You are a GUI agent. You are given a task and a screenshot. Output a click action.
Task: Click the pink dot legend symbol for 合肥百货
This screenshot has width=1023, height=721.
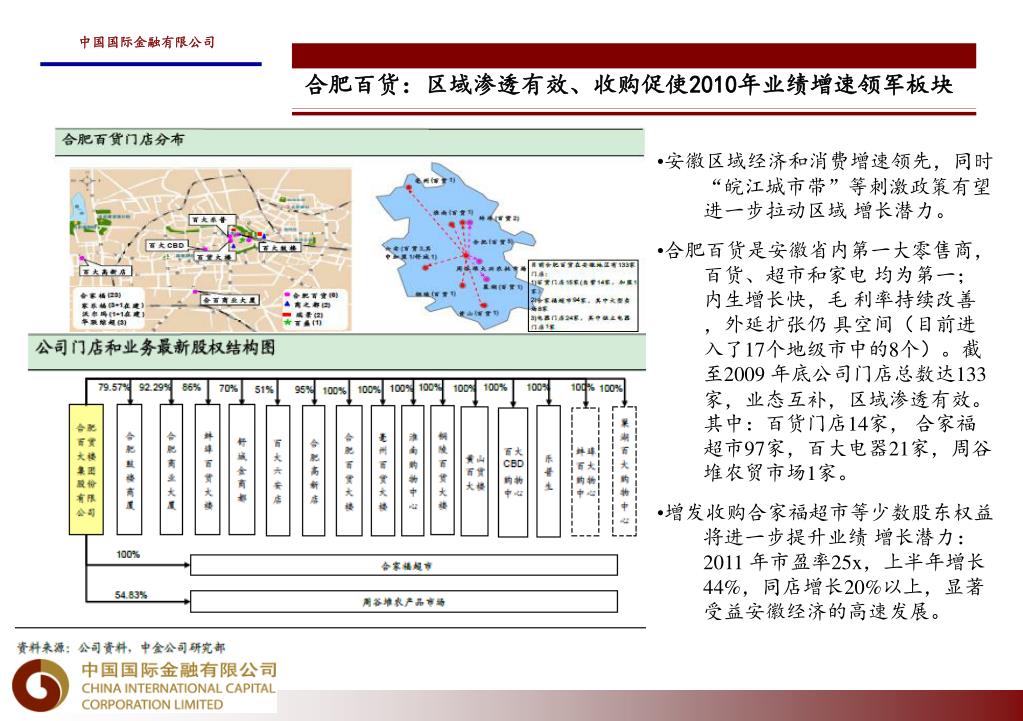pyautogui.click(x=286, y=296)
